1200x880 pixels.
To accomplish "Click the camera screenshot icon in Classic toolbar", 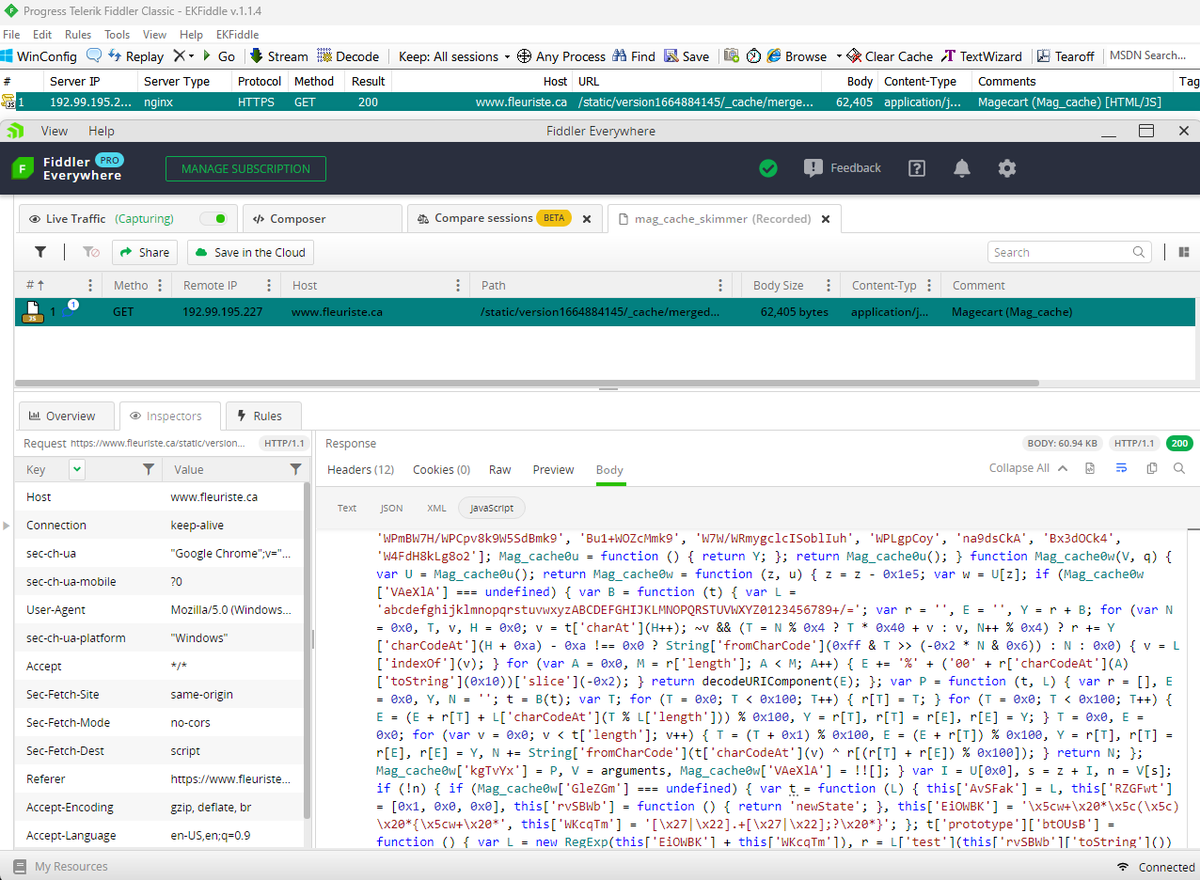I will click(x=731, y=56).
